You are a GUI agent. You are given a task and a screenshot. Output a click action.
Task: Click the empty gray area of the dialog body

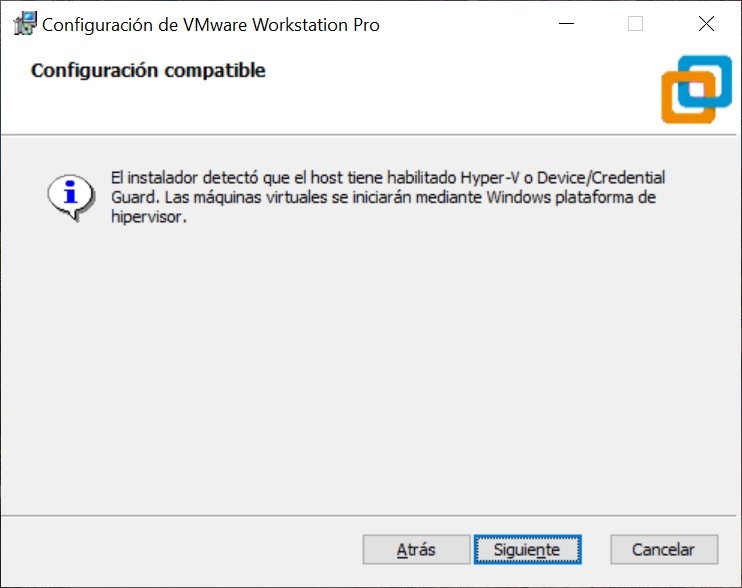pos(370,380)
